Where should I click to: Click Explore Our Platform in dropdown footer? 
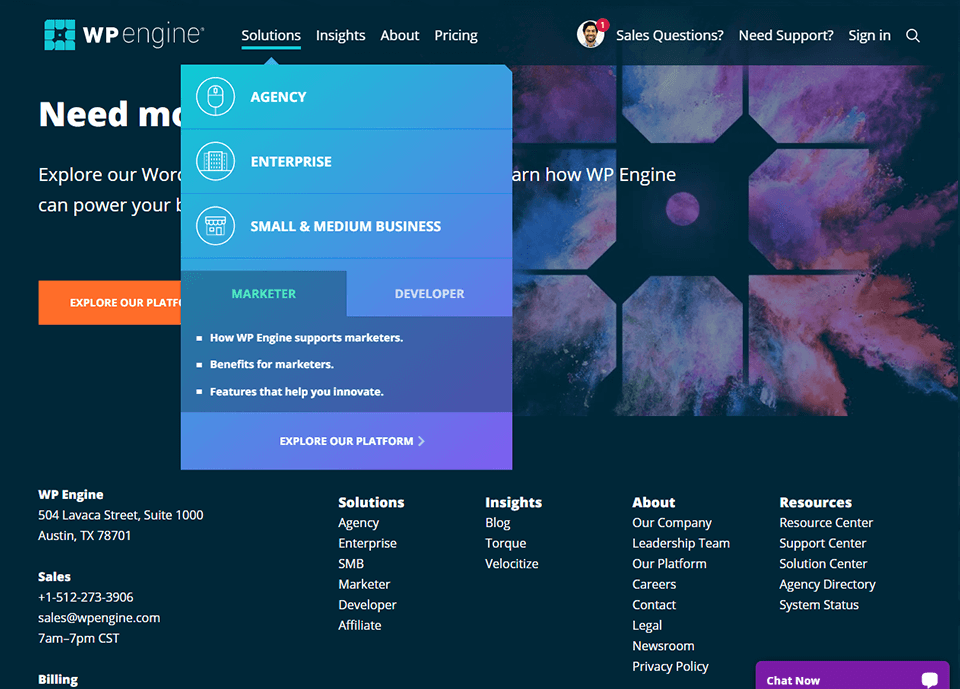[x=352, y=441]
